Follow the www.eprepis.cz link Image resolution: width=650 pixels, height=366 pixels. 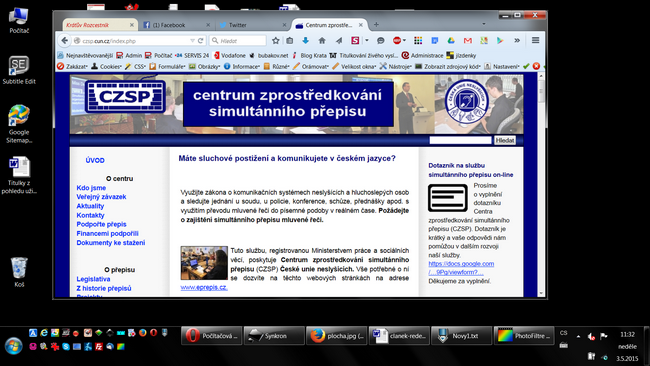[x=204, y=287]
